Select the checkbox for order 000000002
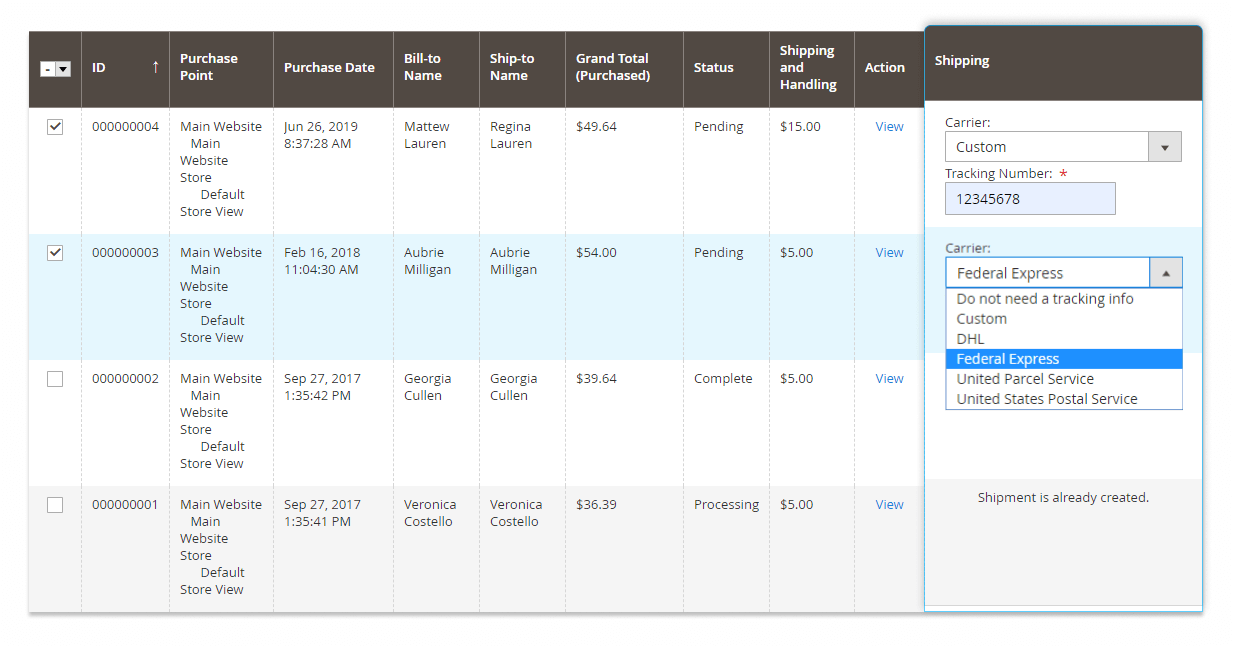 (x=55, y=379)
